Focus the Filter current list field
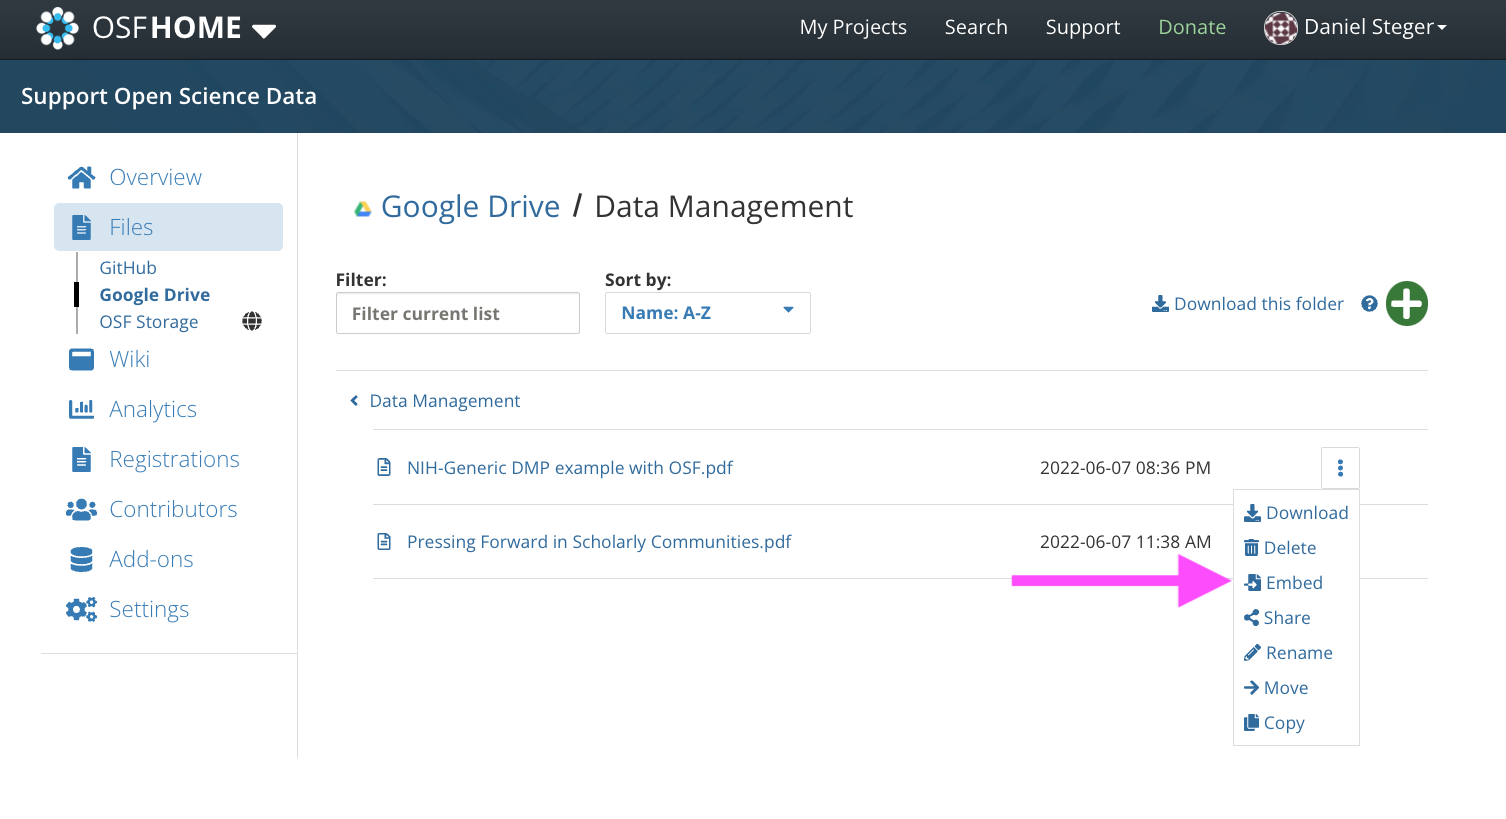Screen dimensions: 1506x819 pyautogui.click(x=458, y=313)
